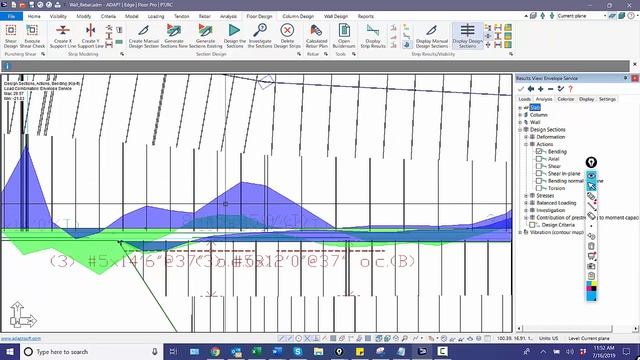This screenshot has height=360, width=640.
Task: Expand the Wall tree node
Action: pyautogui.click(x=520, y=122)
